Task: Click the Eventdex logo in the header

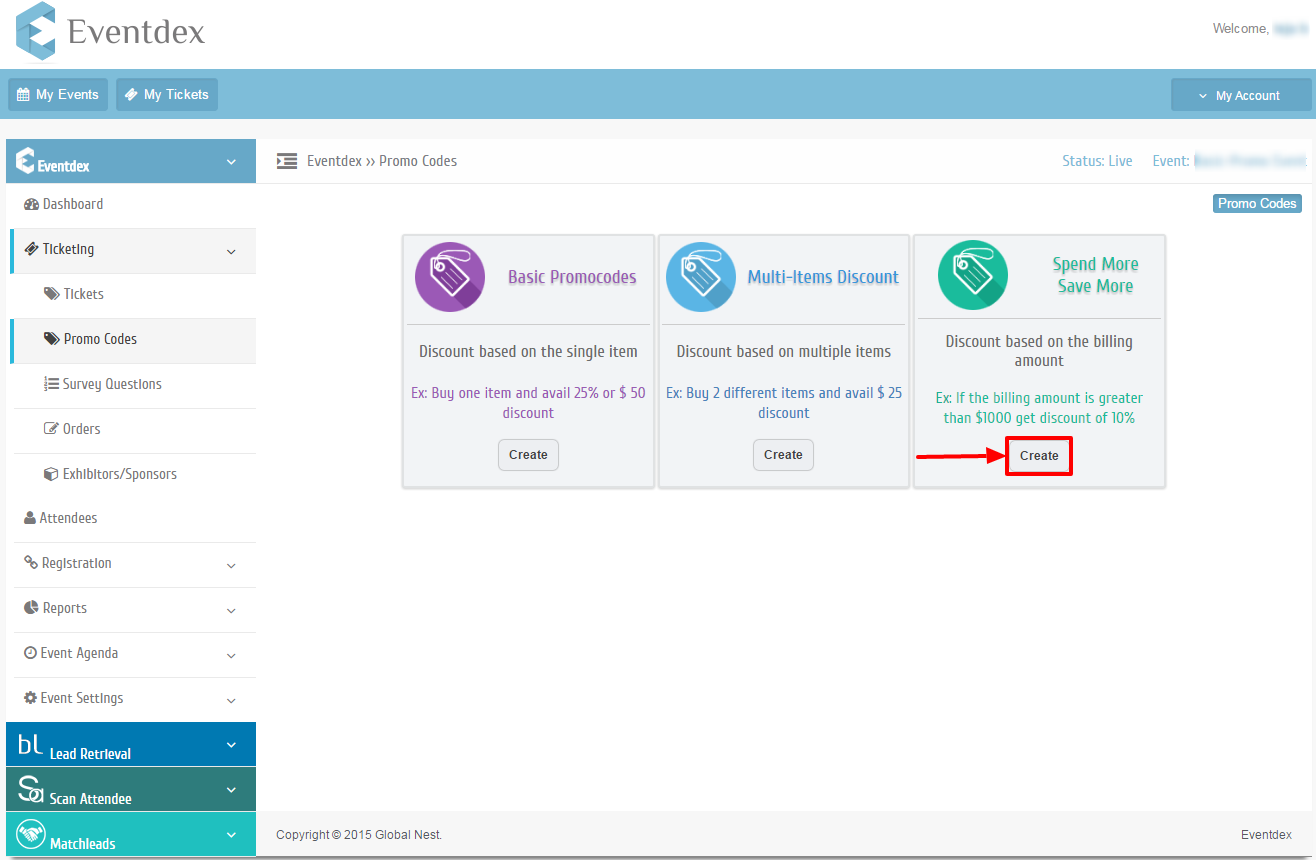Action: tap(111, 31)
